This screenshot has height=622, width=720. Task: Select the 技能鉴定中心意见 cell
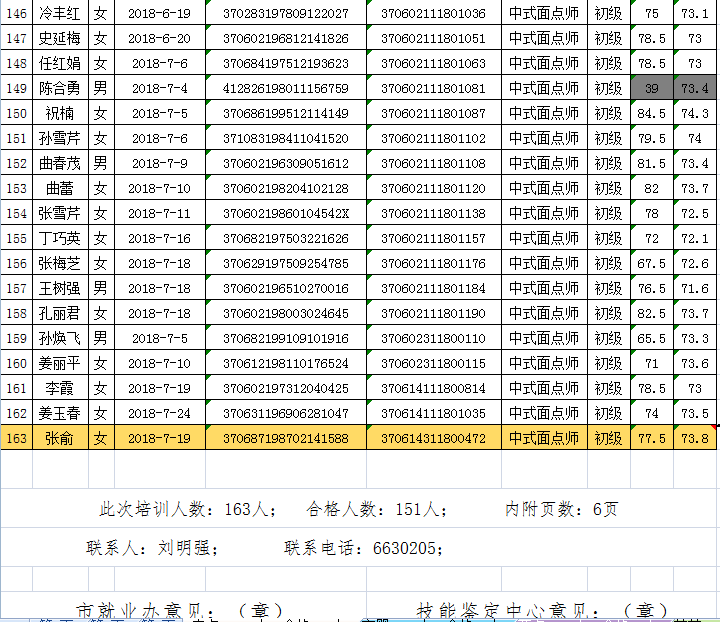[x=542, y=609]
